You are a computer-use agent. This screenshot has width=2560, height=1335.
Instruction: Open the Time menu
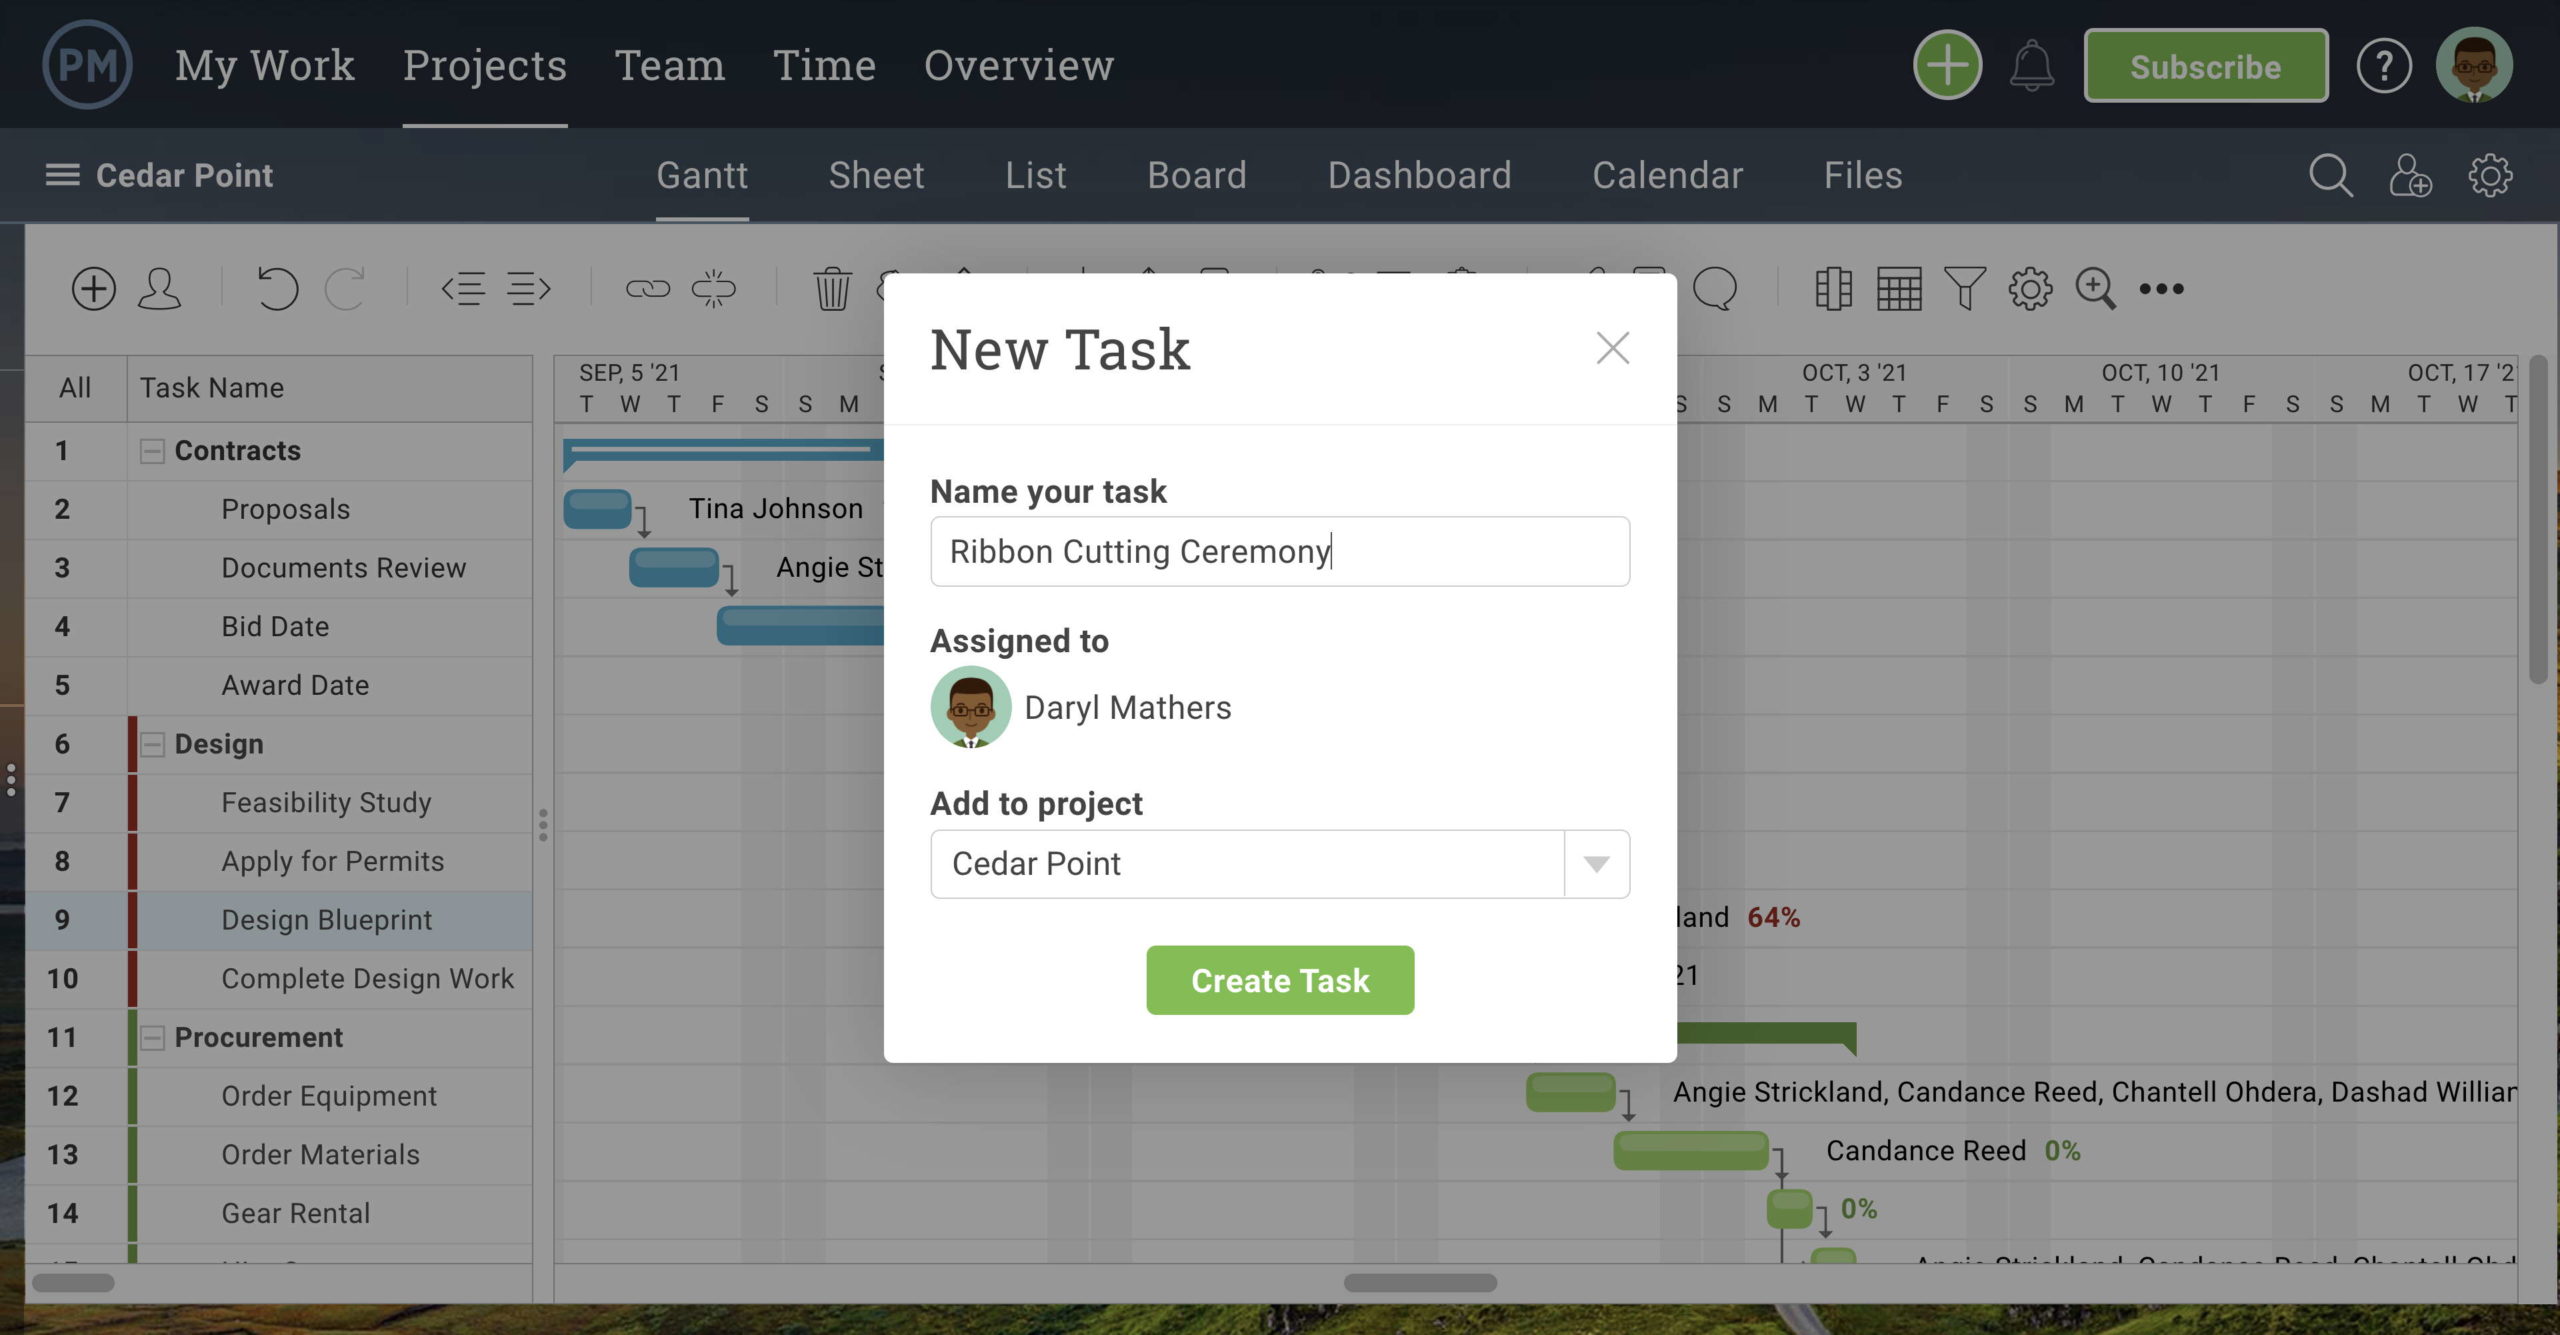click(x=825, y=66)
